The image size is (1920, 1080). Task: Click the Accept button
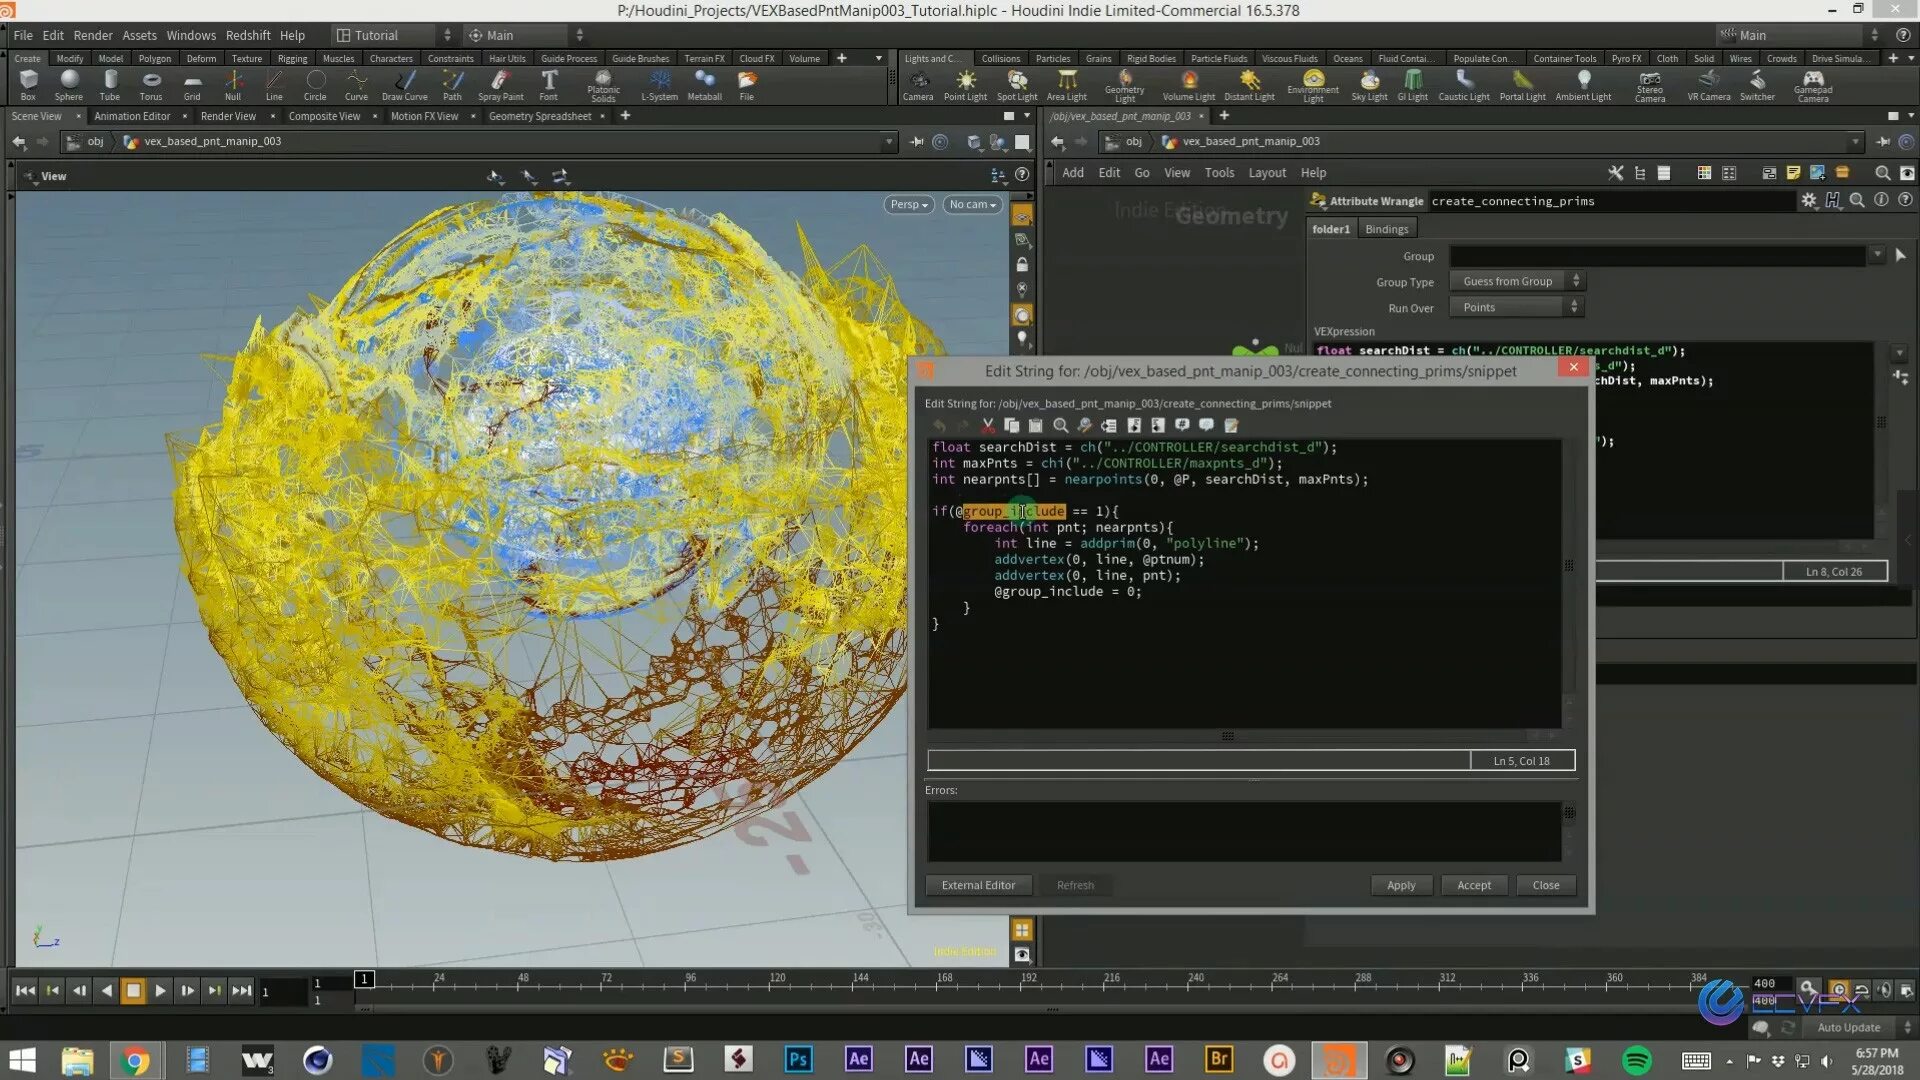tap(1473, 885)
